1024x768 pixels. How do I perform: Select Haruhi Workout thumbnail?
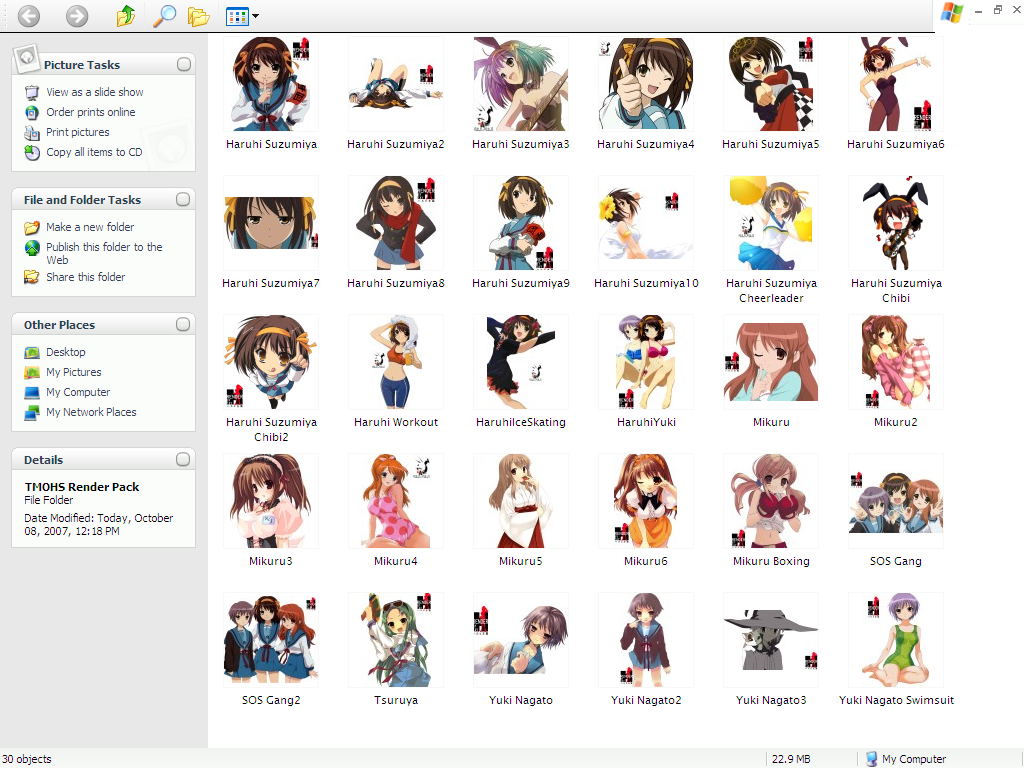(396, 362)
